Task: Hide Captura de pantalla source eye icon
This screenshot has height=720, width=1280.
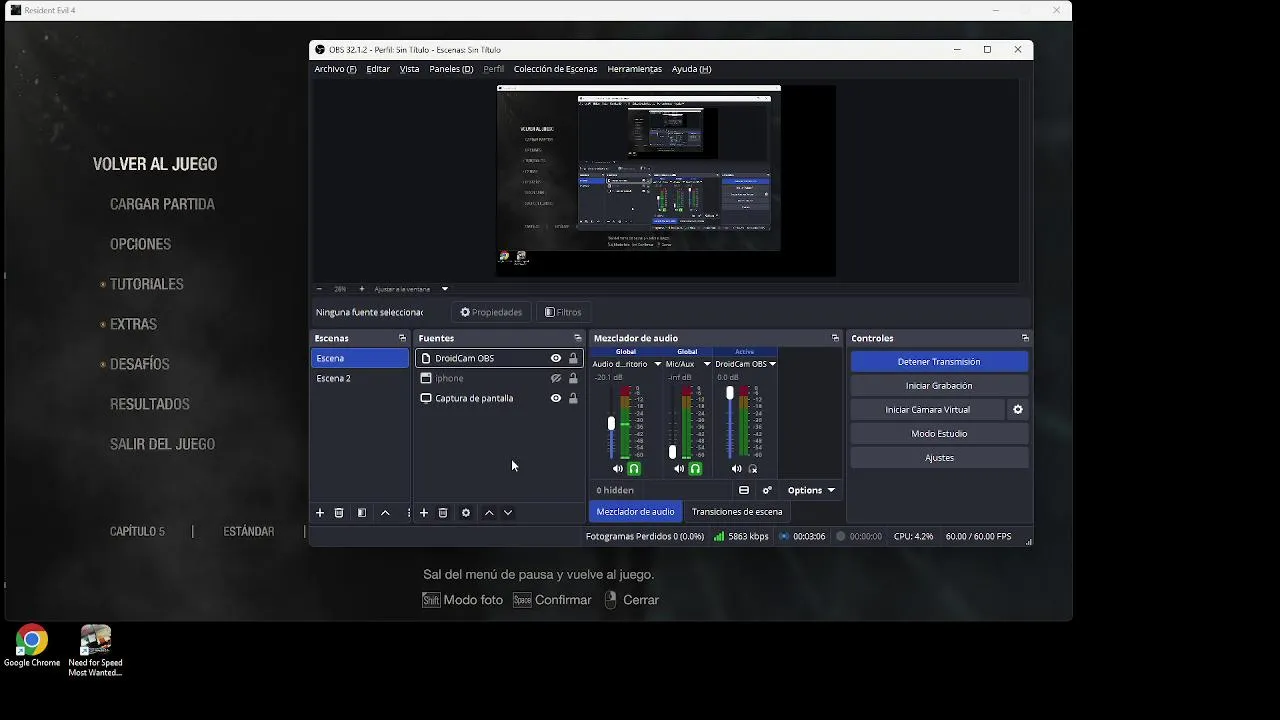Action: pyautogui.click(x=556, y=398)
